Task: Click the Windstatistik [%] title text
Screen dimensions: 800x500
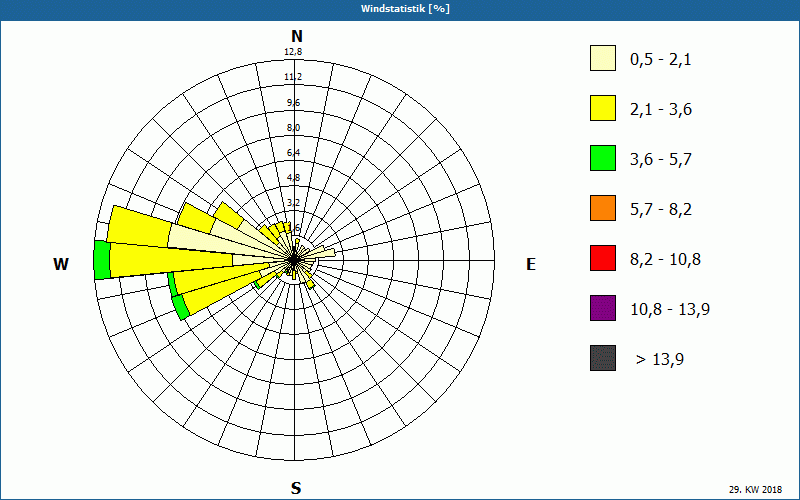Action: [x=405, y=9]
